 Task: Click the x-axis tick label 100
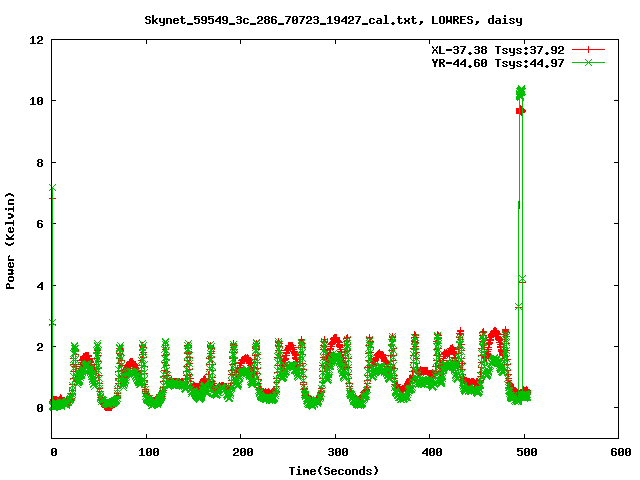pos(149,452)
